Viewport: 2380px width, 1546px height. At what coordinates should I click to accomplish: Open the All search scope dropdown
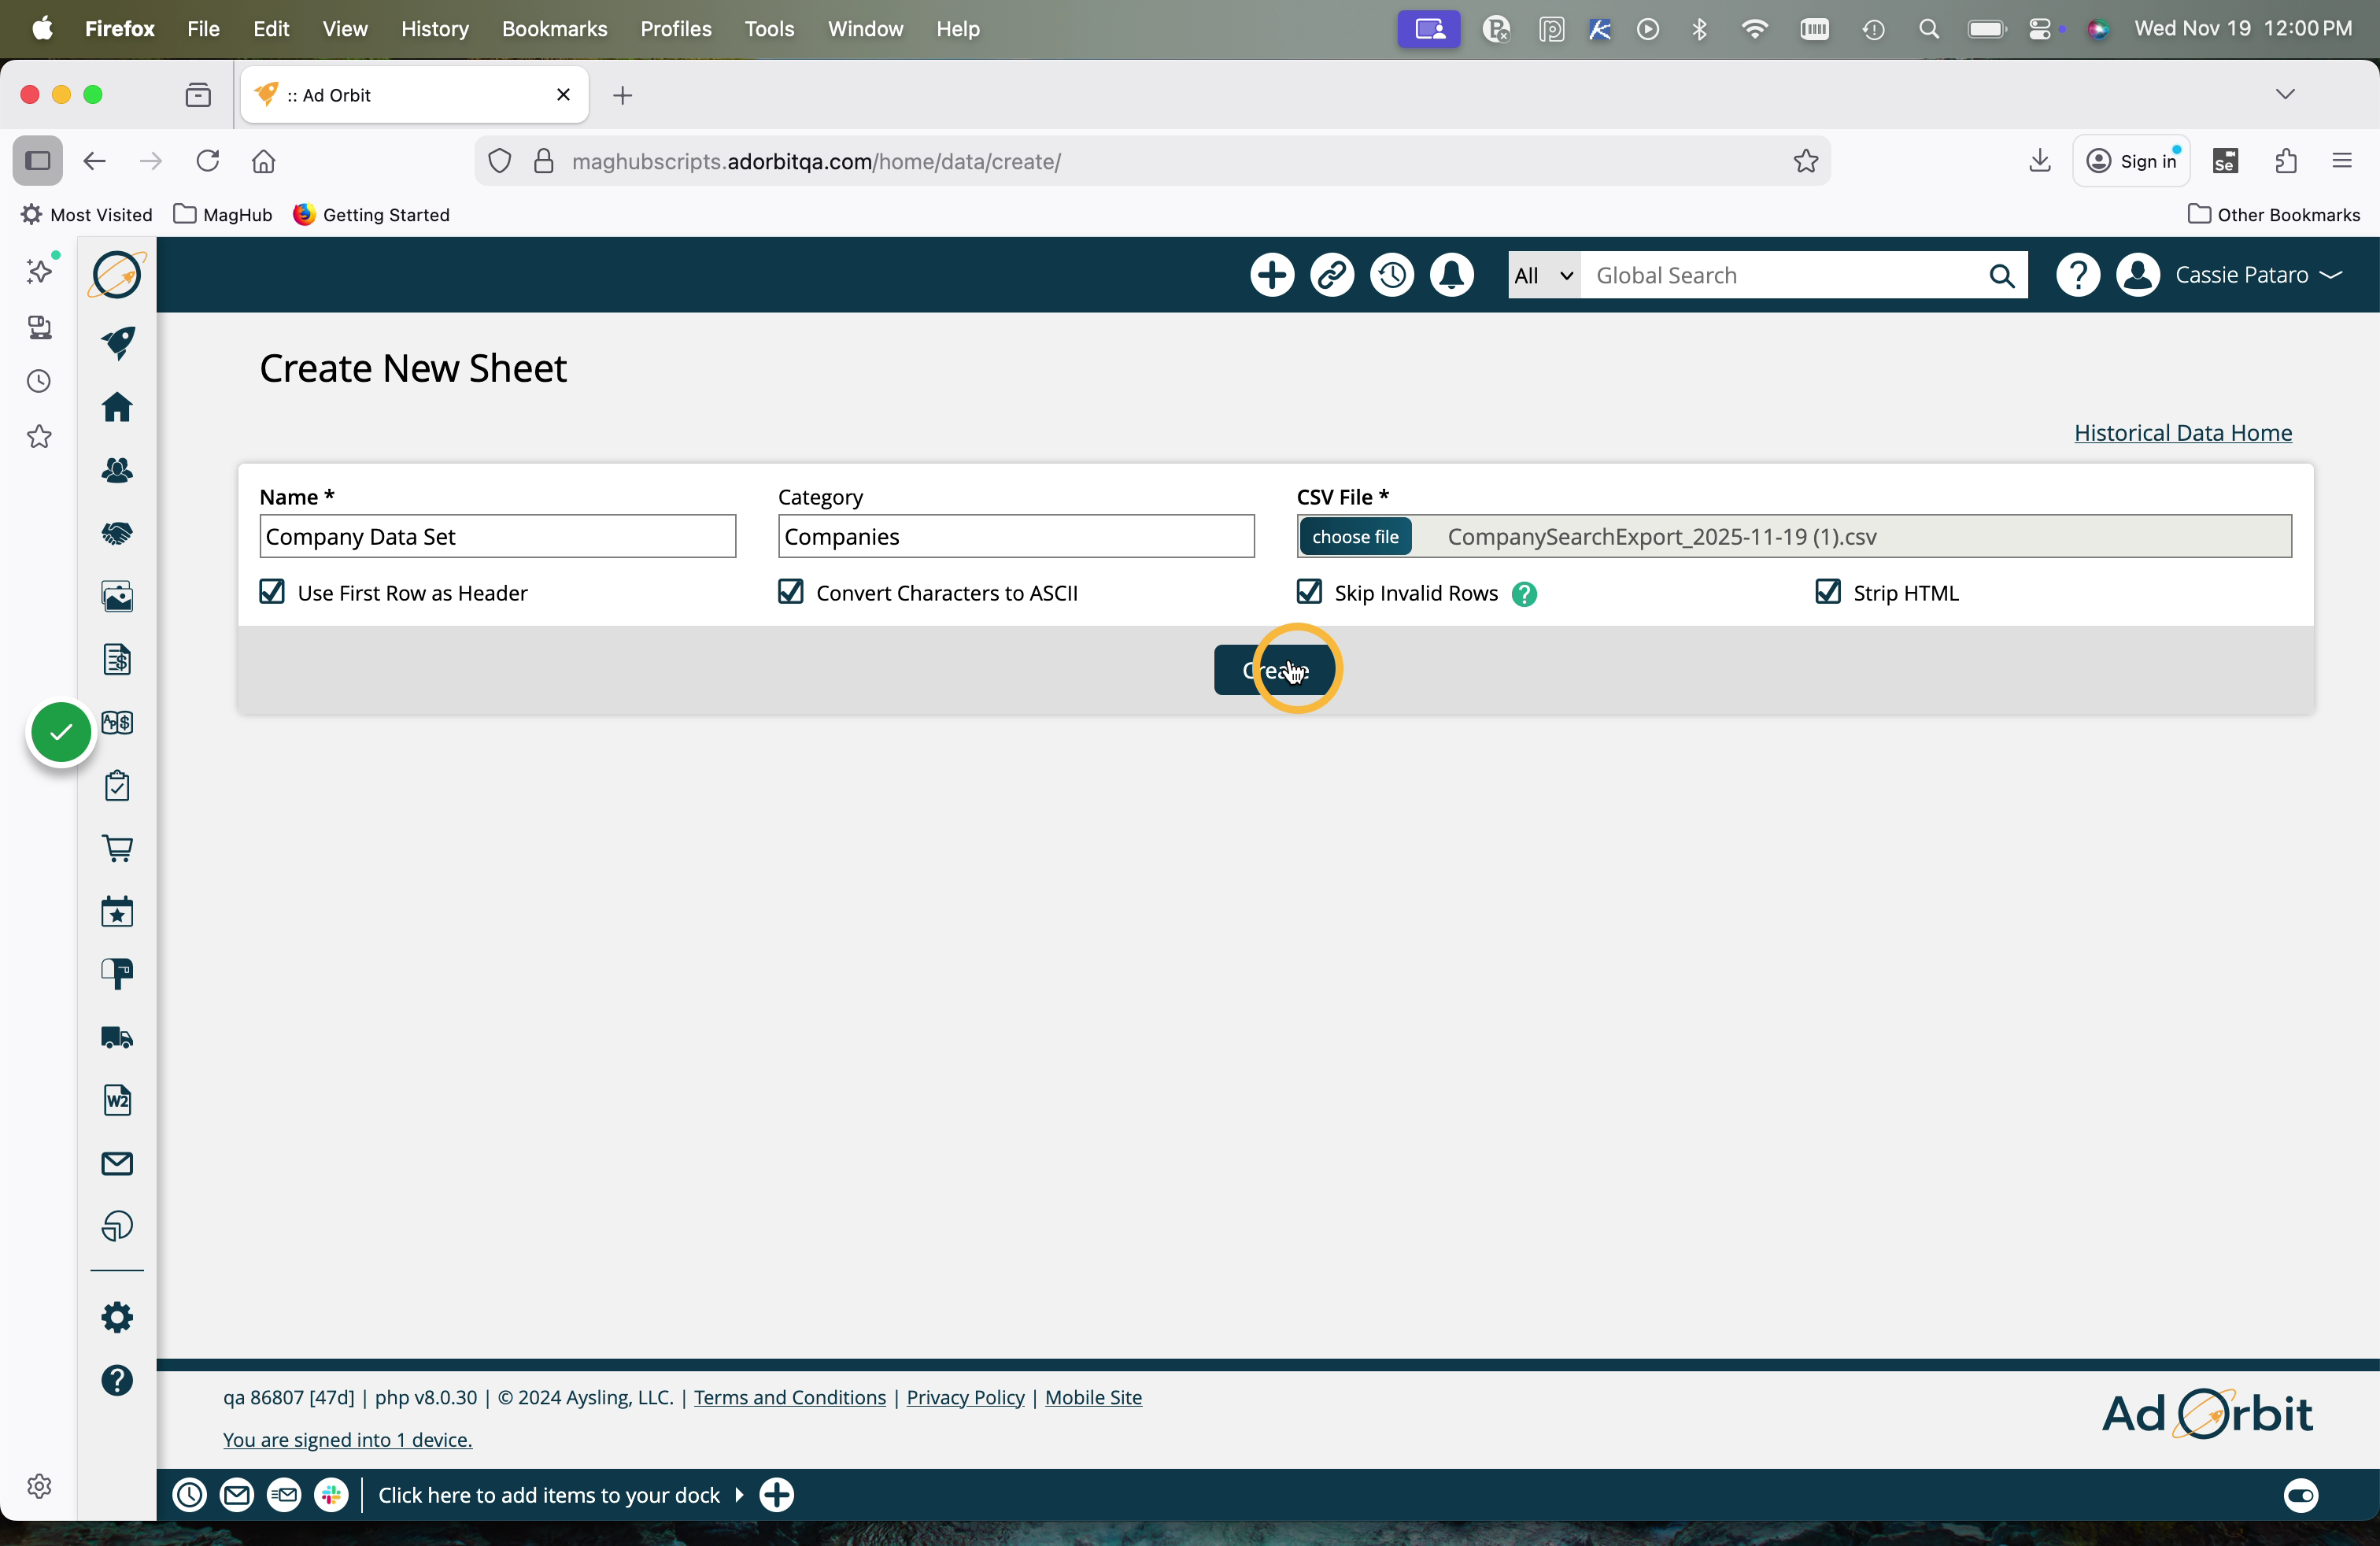point(1543,275)
